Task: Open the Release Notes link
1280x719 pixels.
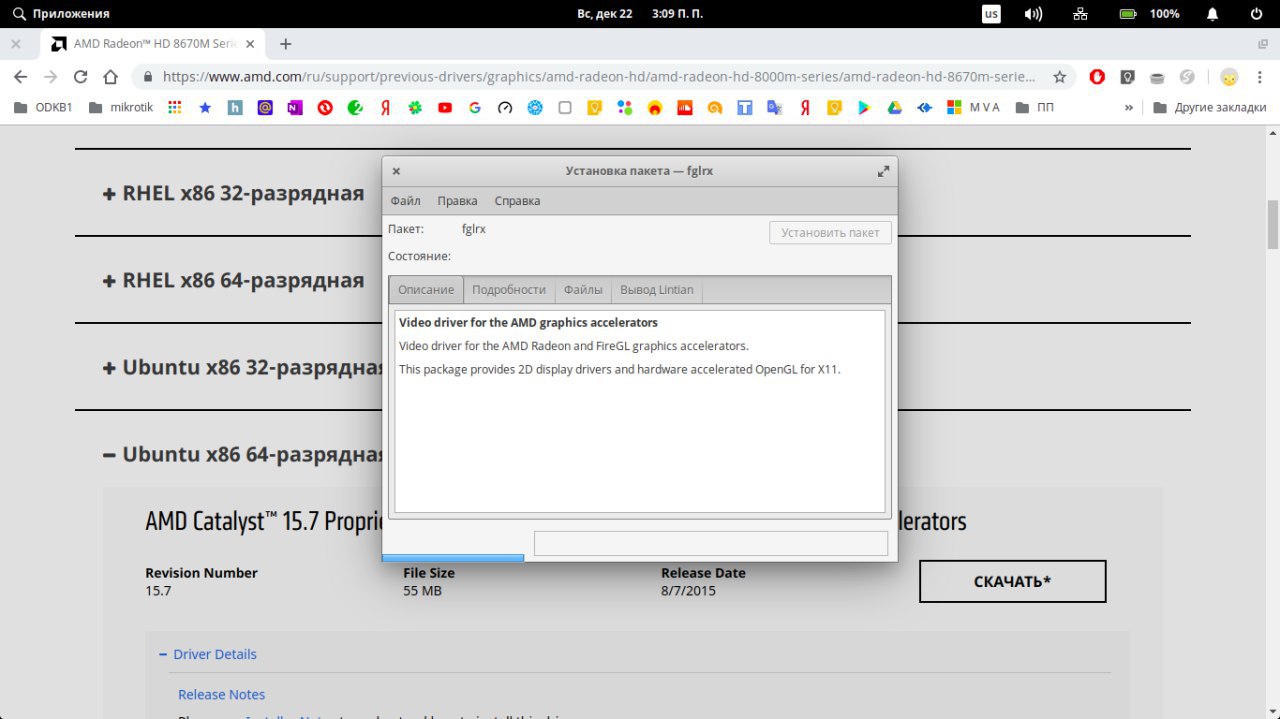Action: point(221,694)
